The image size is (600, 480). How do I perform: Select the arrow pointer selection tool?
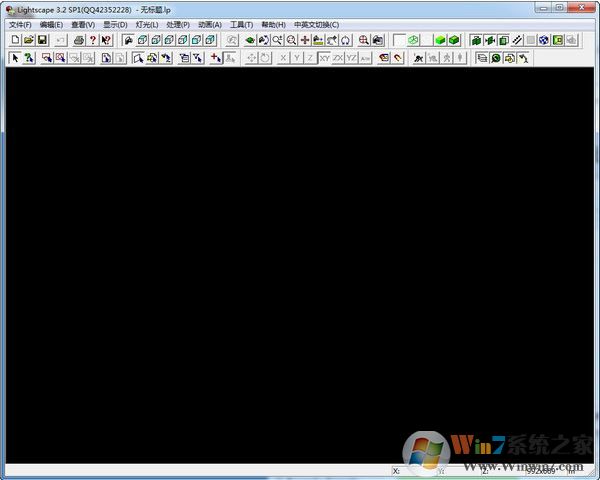(x=15, y=58)
